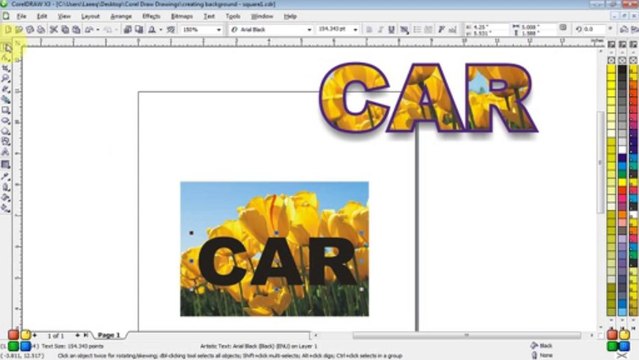Viewport: 639px width, 360px height.
Task: Open the font size dropdown
Action: (355, 30)
